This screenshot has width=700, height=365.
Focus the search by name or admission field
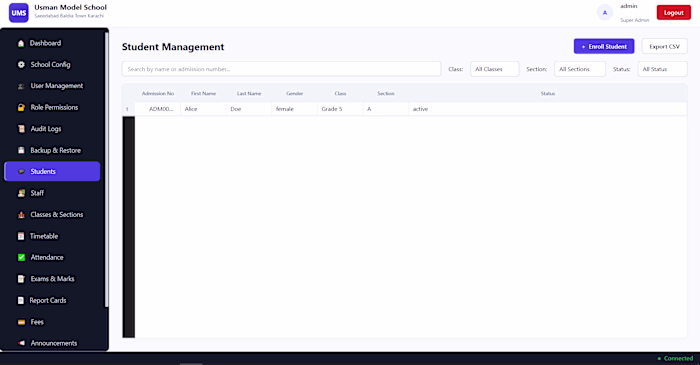282,69
